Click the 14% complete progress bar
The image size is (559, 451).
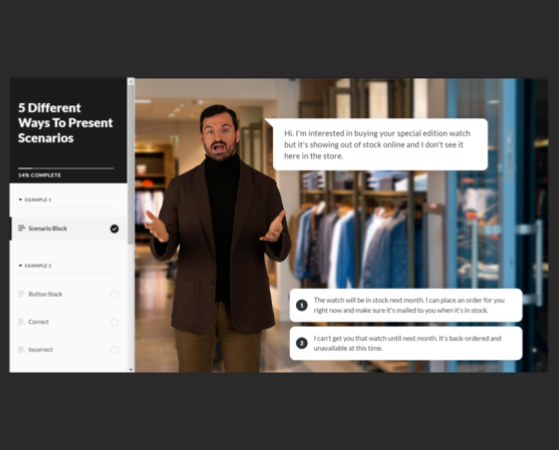point(66,168)
